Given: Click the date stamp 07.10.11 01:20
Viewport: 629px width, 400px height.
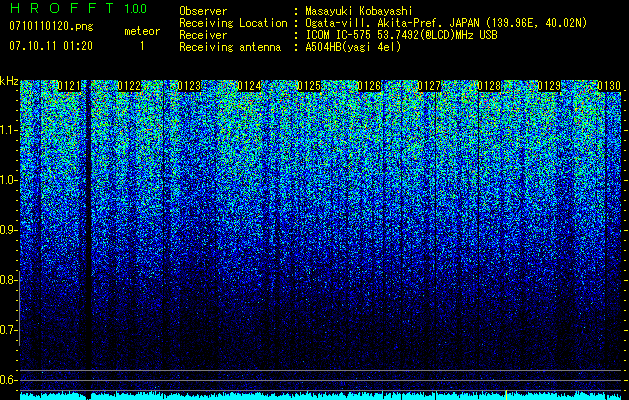Looking at the screenshot, I should pos(51,46).
